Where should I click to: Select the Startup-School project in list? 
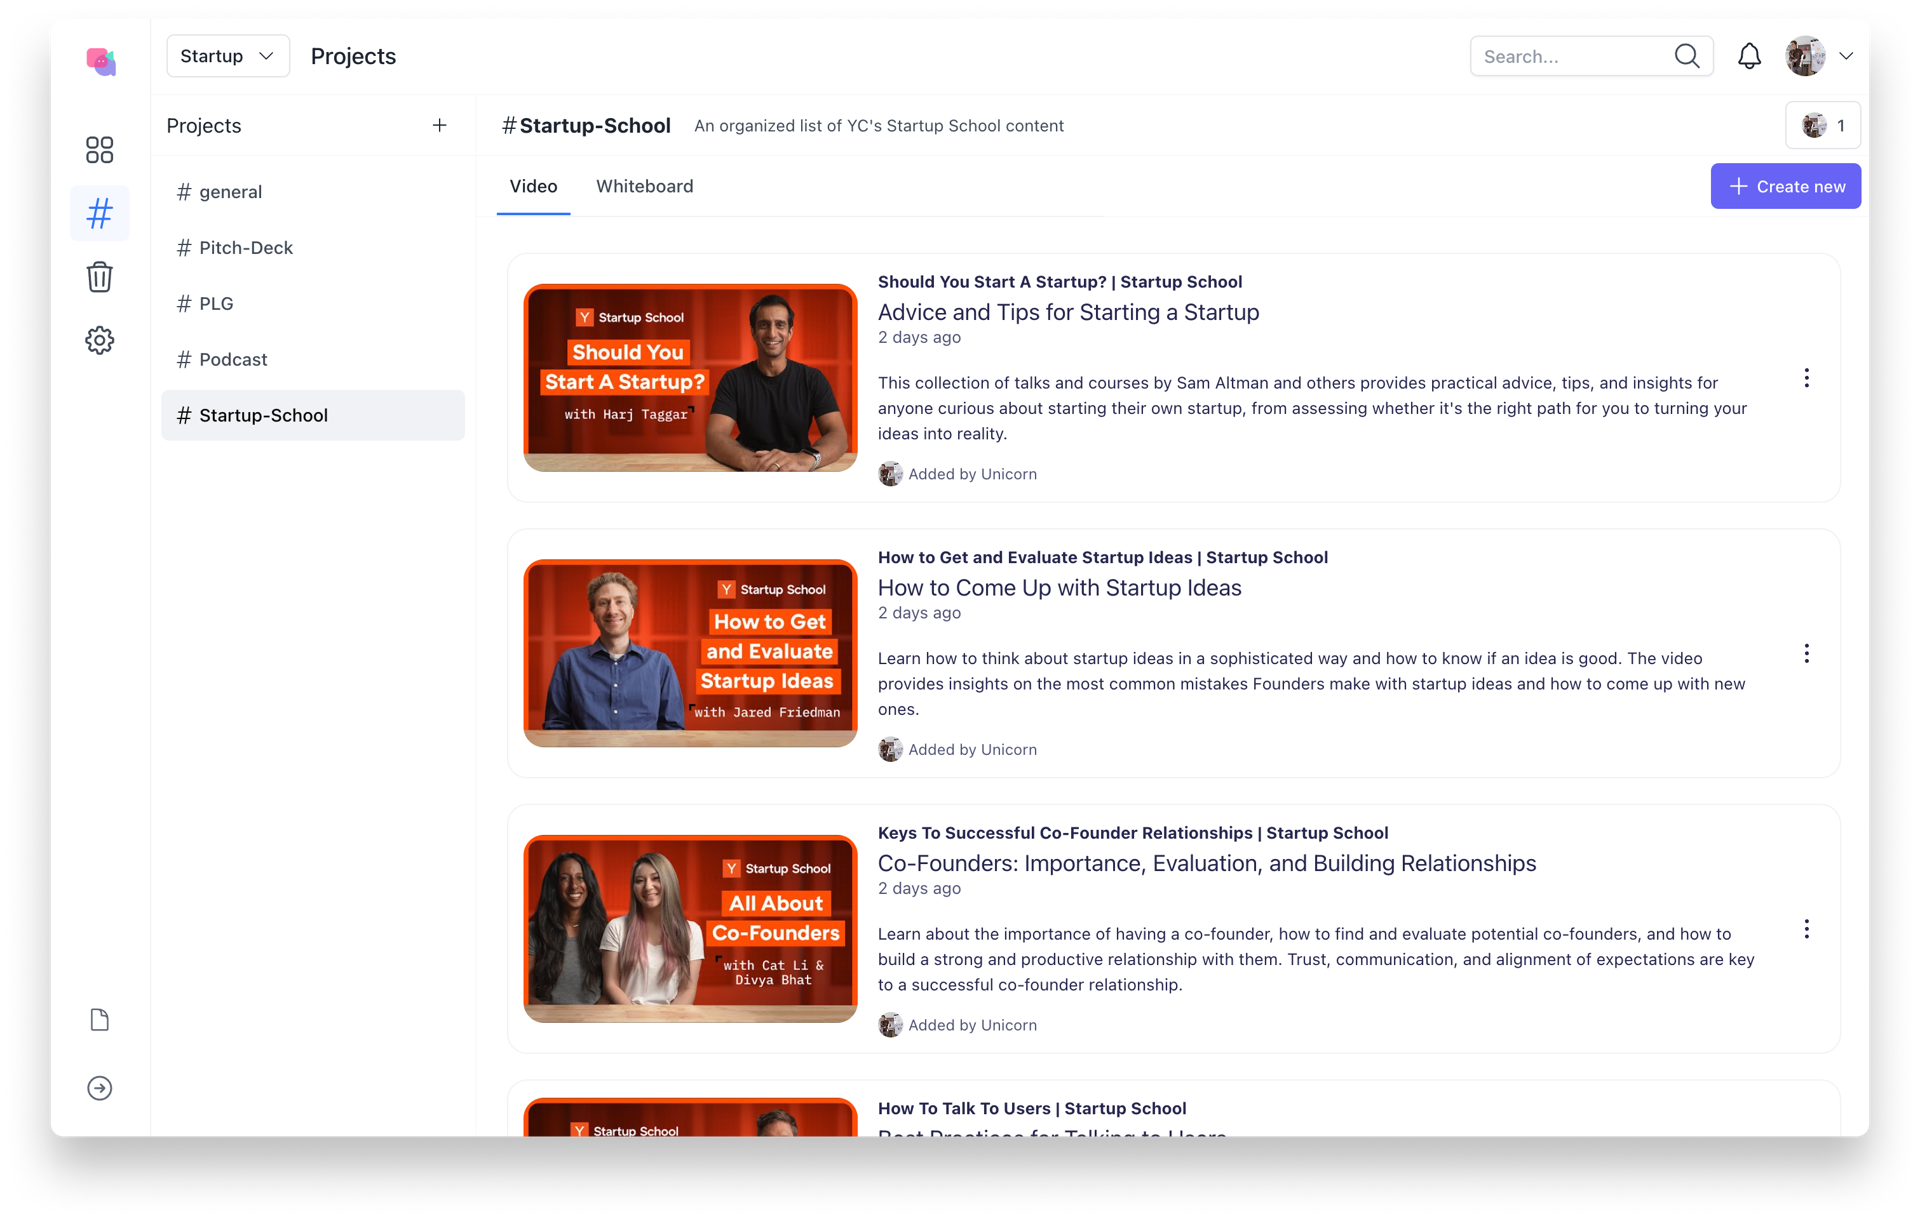pos(313,415)
